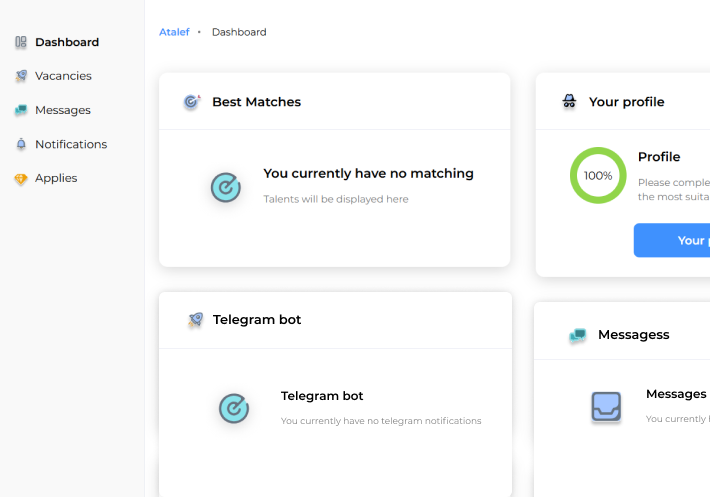Screen dimensions: 710x497
Task: Click the Messagess card chat icon
Action: click(578, 335)
